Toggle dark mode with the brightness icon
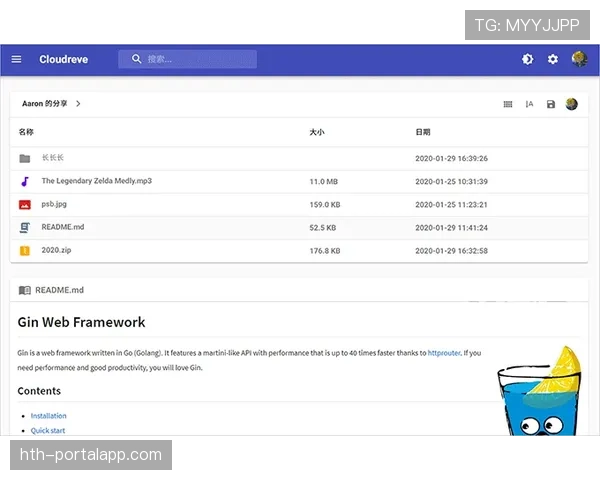 point(527,59)
